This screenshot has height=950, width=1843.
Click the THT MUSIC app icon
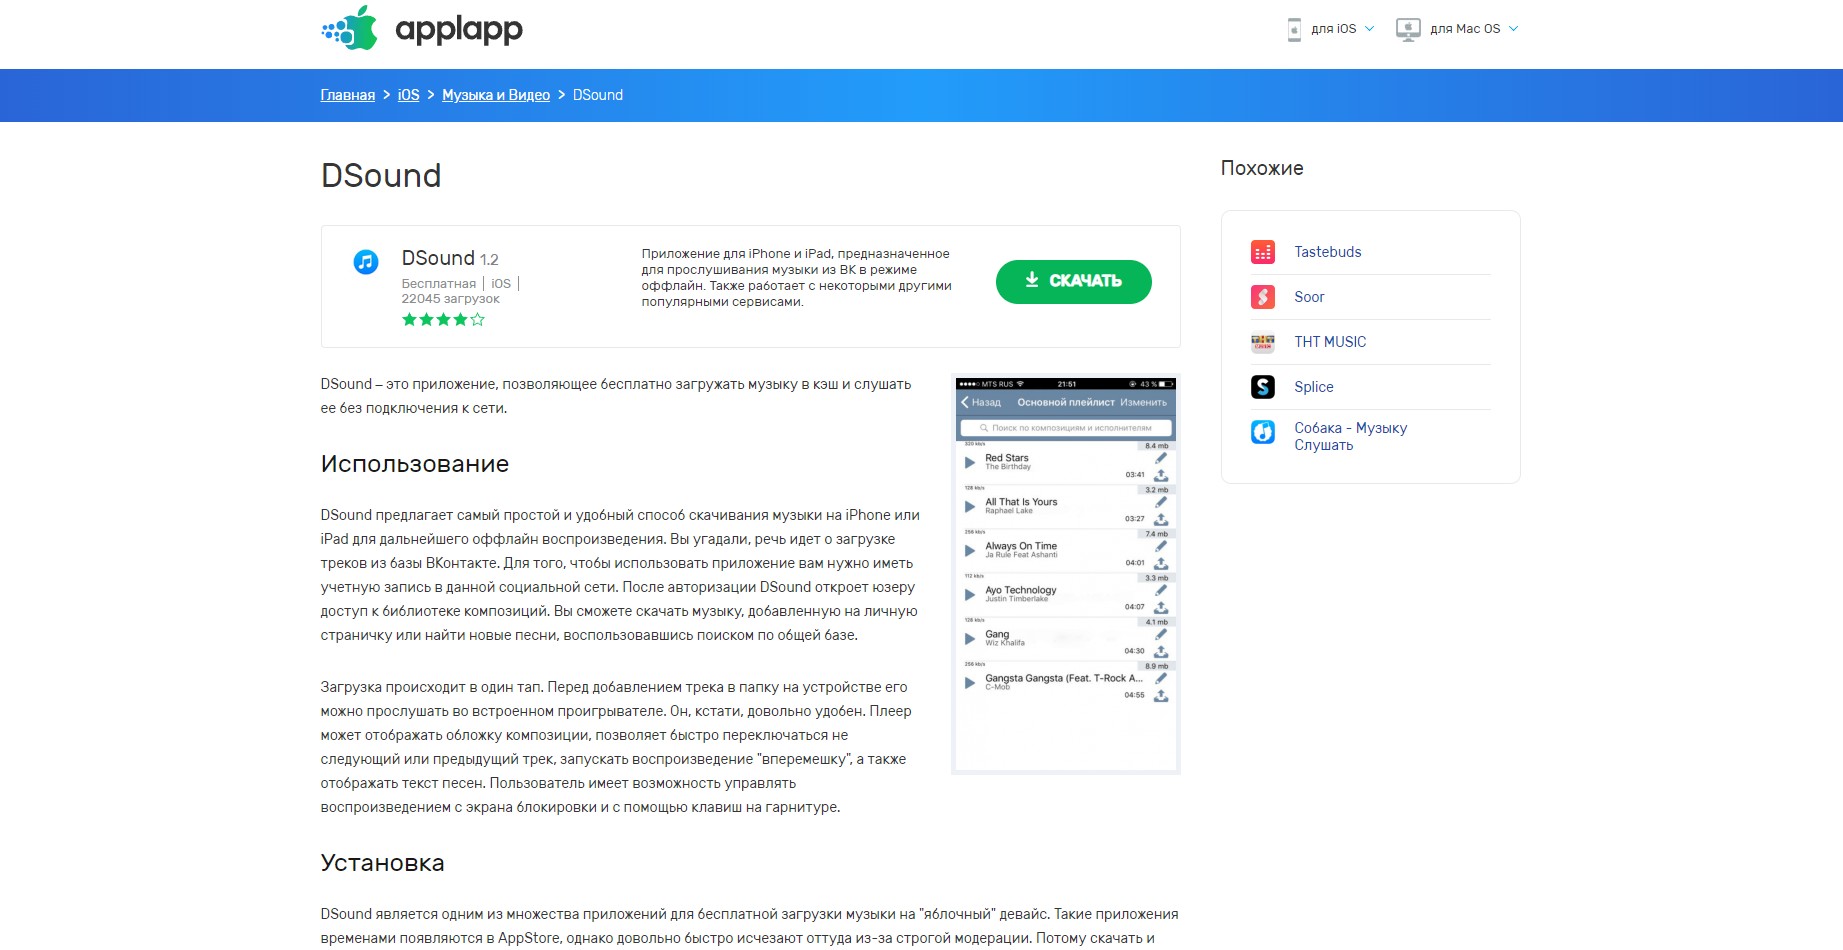pos(1263,342)
